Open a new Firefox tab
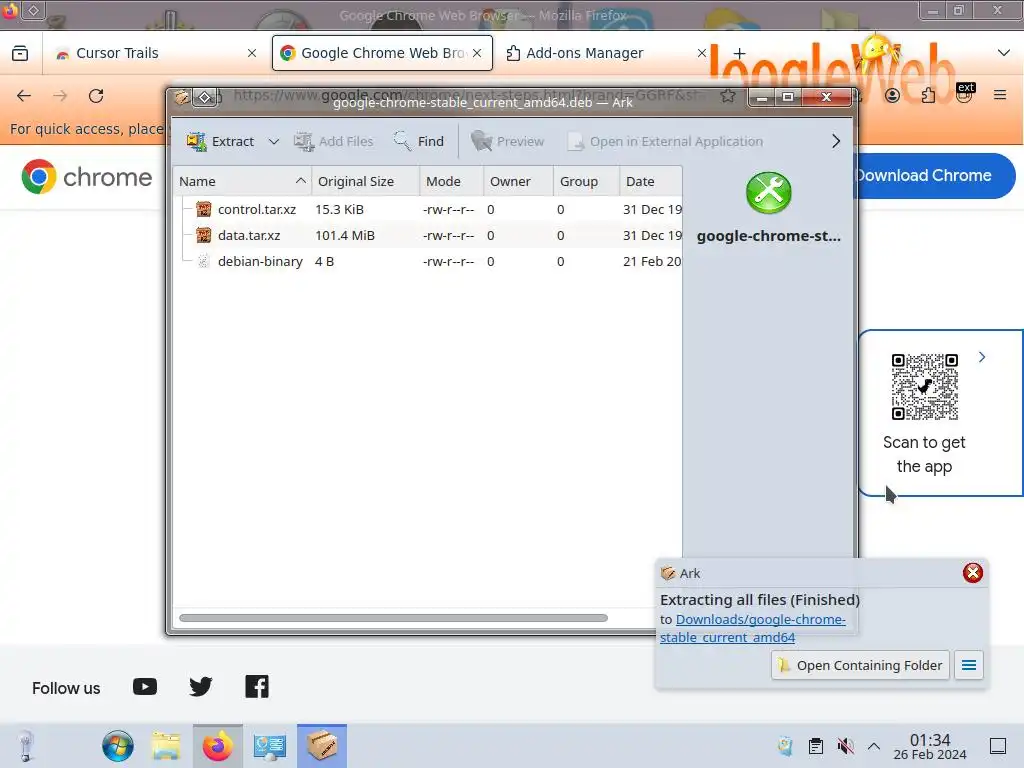Viewport: 1024px width, 768px height. [x=739, y=53]
